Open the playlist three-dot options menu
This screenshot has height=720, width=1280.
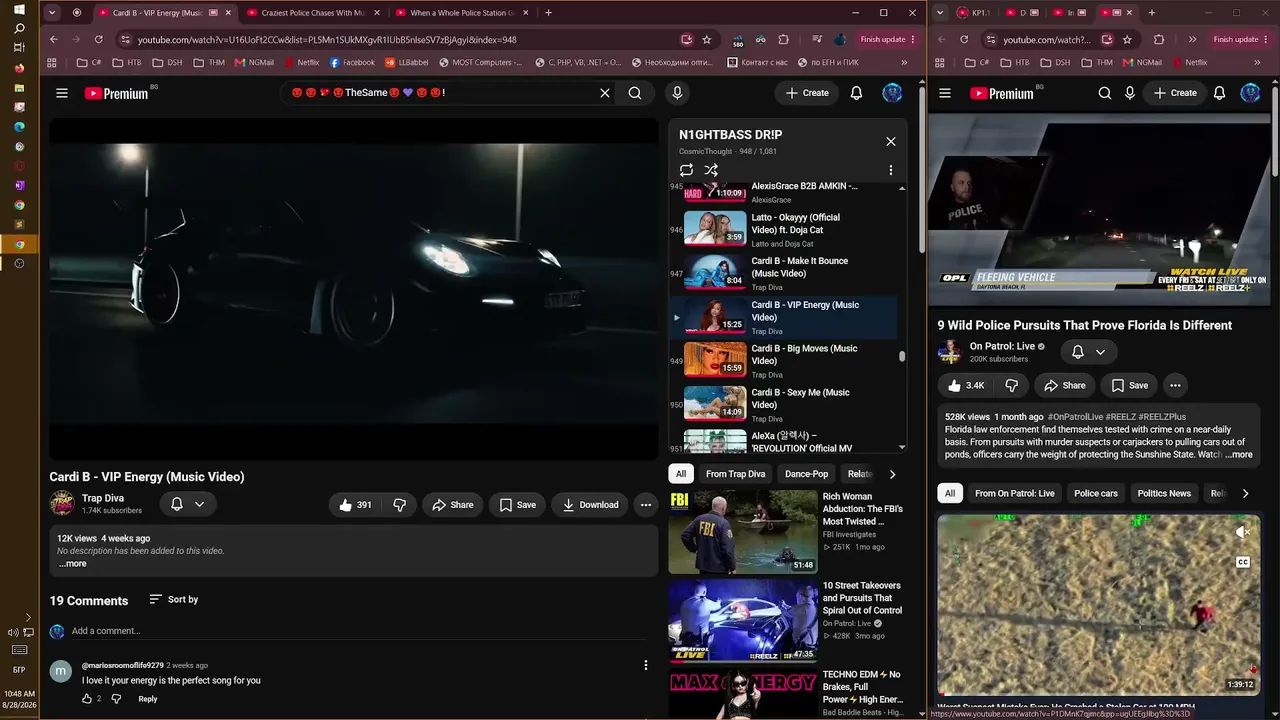pos(891,170)
